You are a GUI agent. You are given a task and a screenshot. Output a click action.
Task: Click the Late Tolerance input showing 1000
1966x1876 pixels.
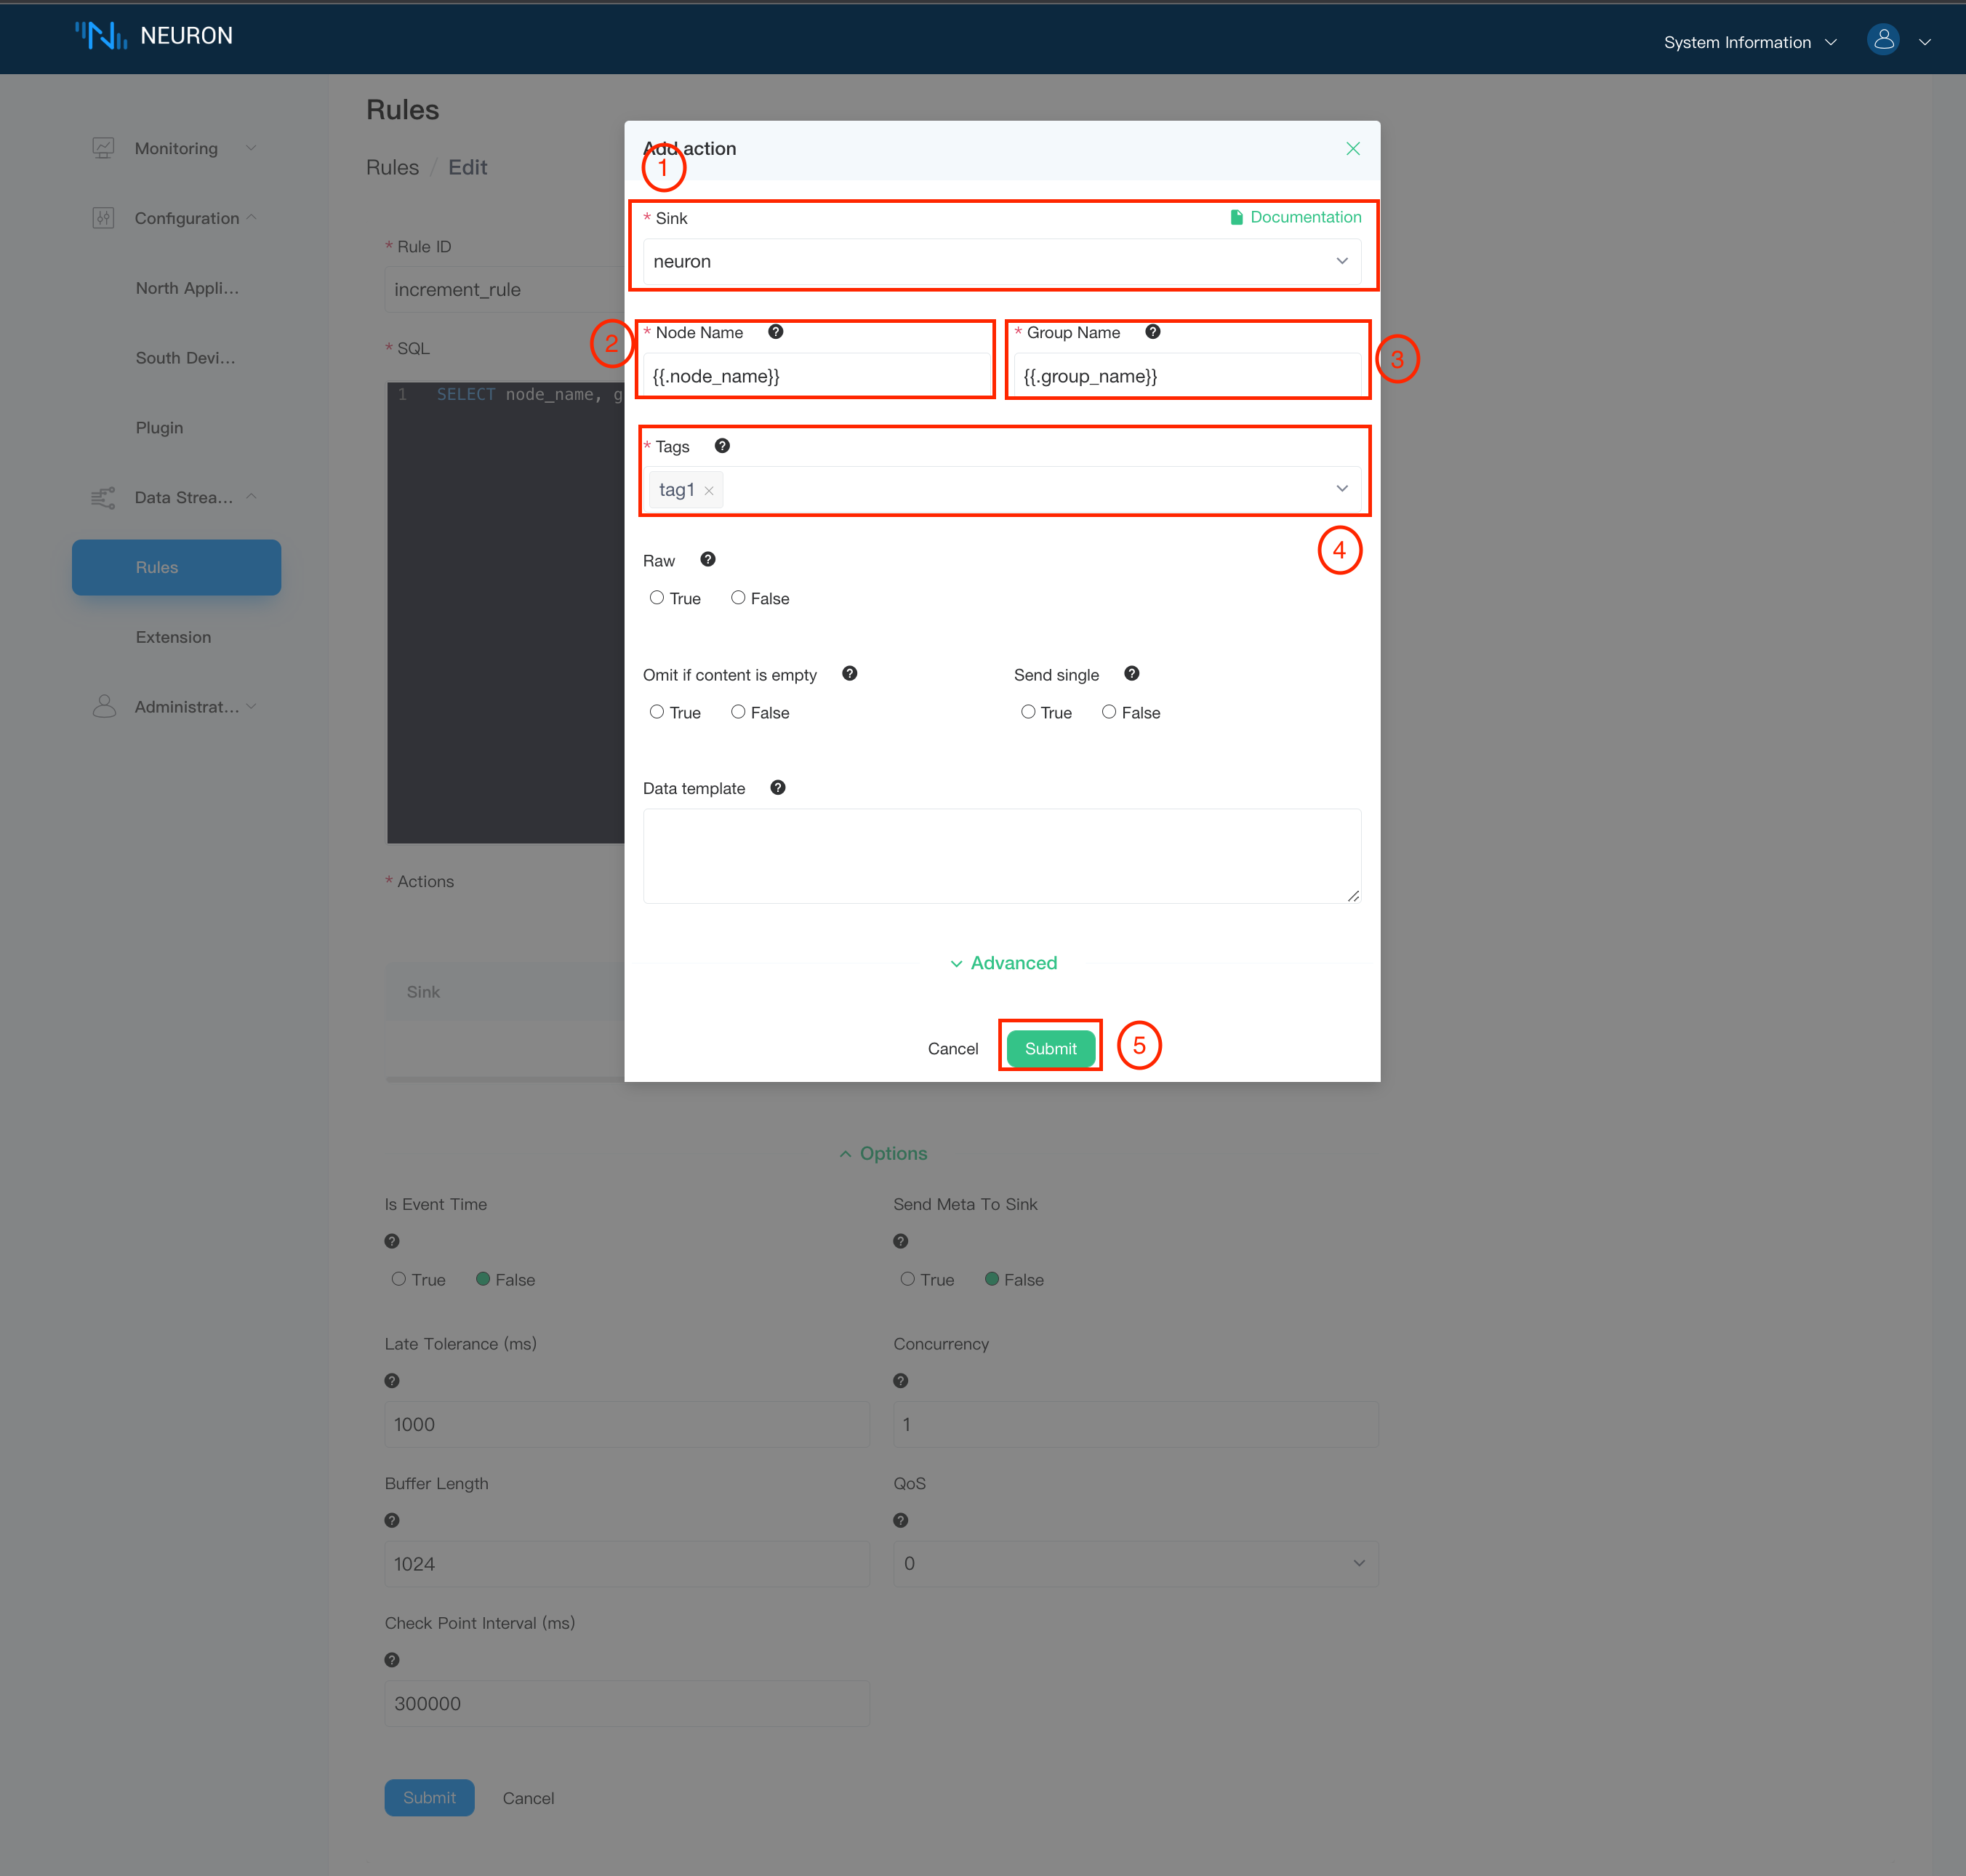click(x=627, y=1424)
